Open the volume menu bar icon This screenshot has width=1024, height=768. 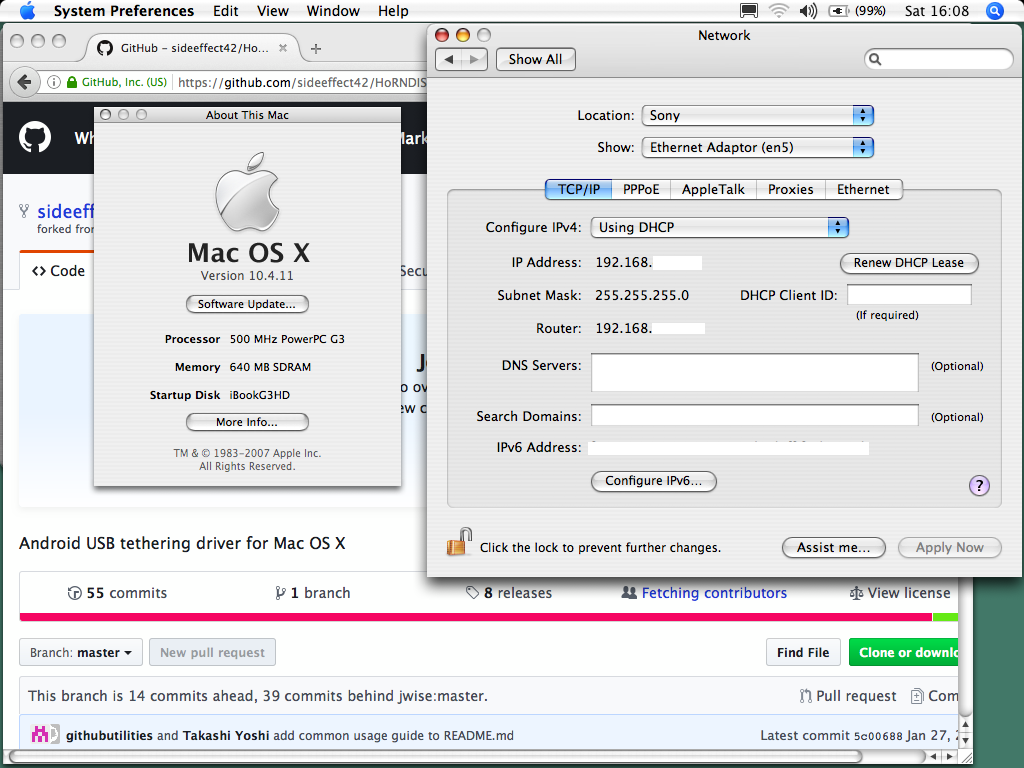pos(808,11)
